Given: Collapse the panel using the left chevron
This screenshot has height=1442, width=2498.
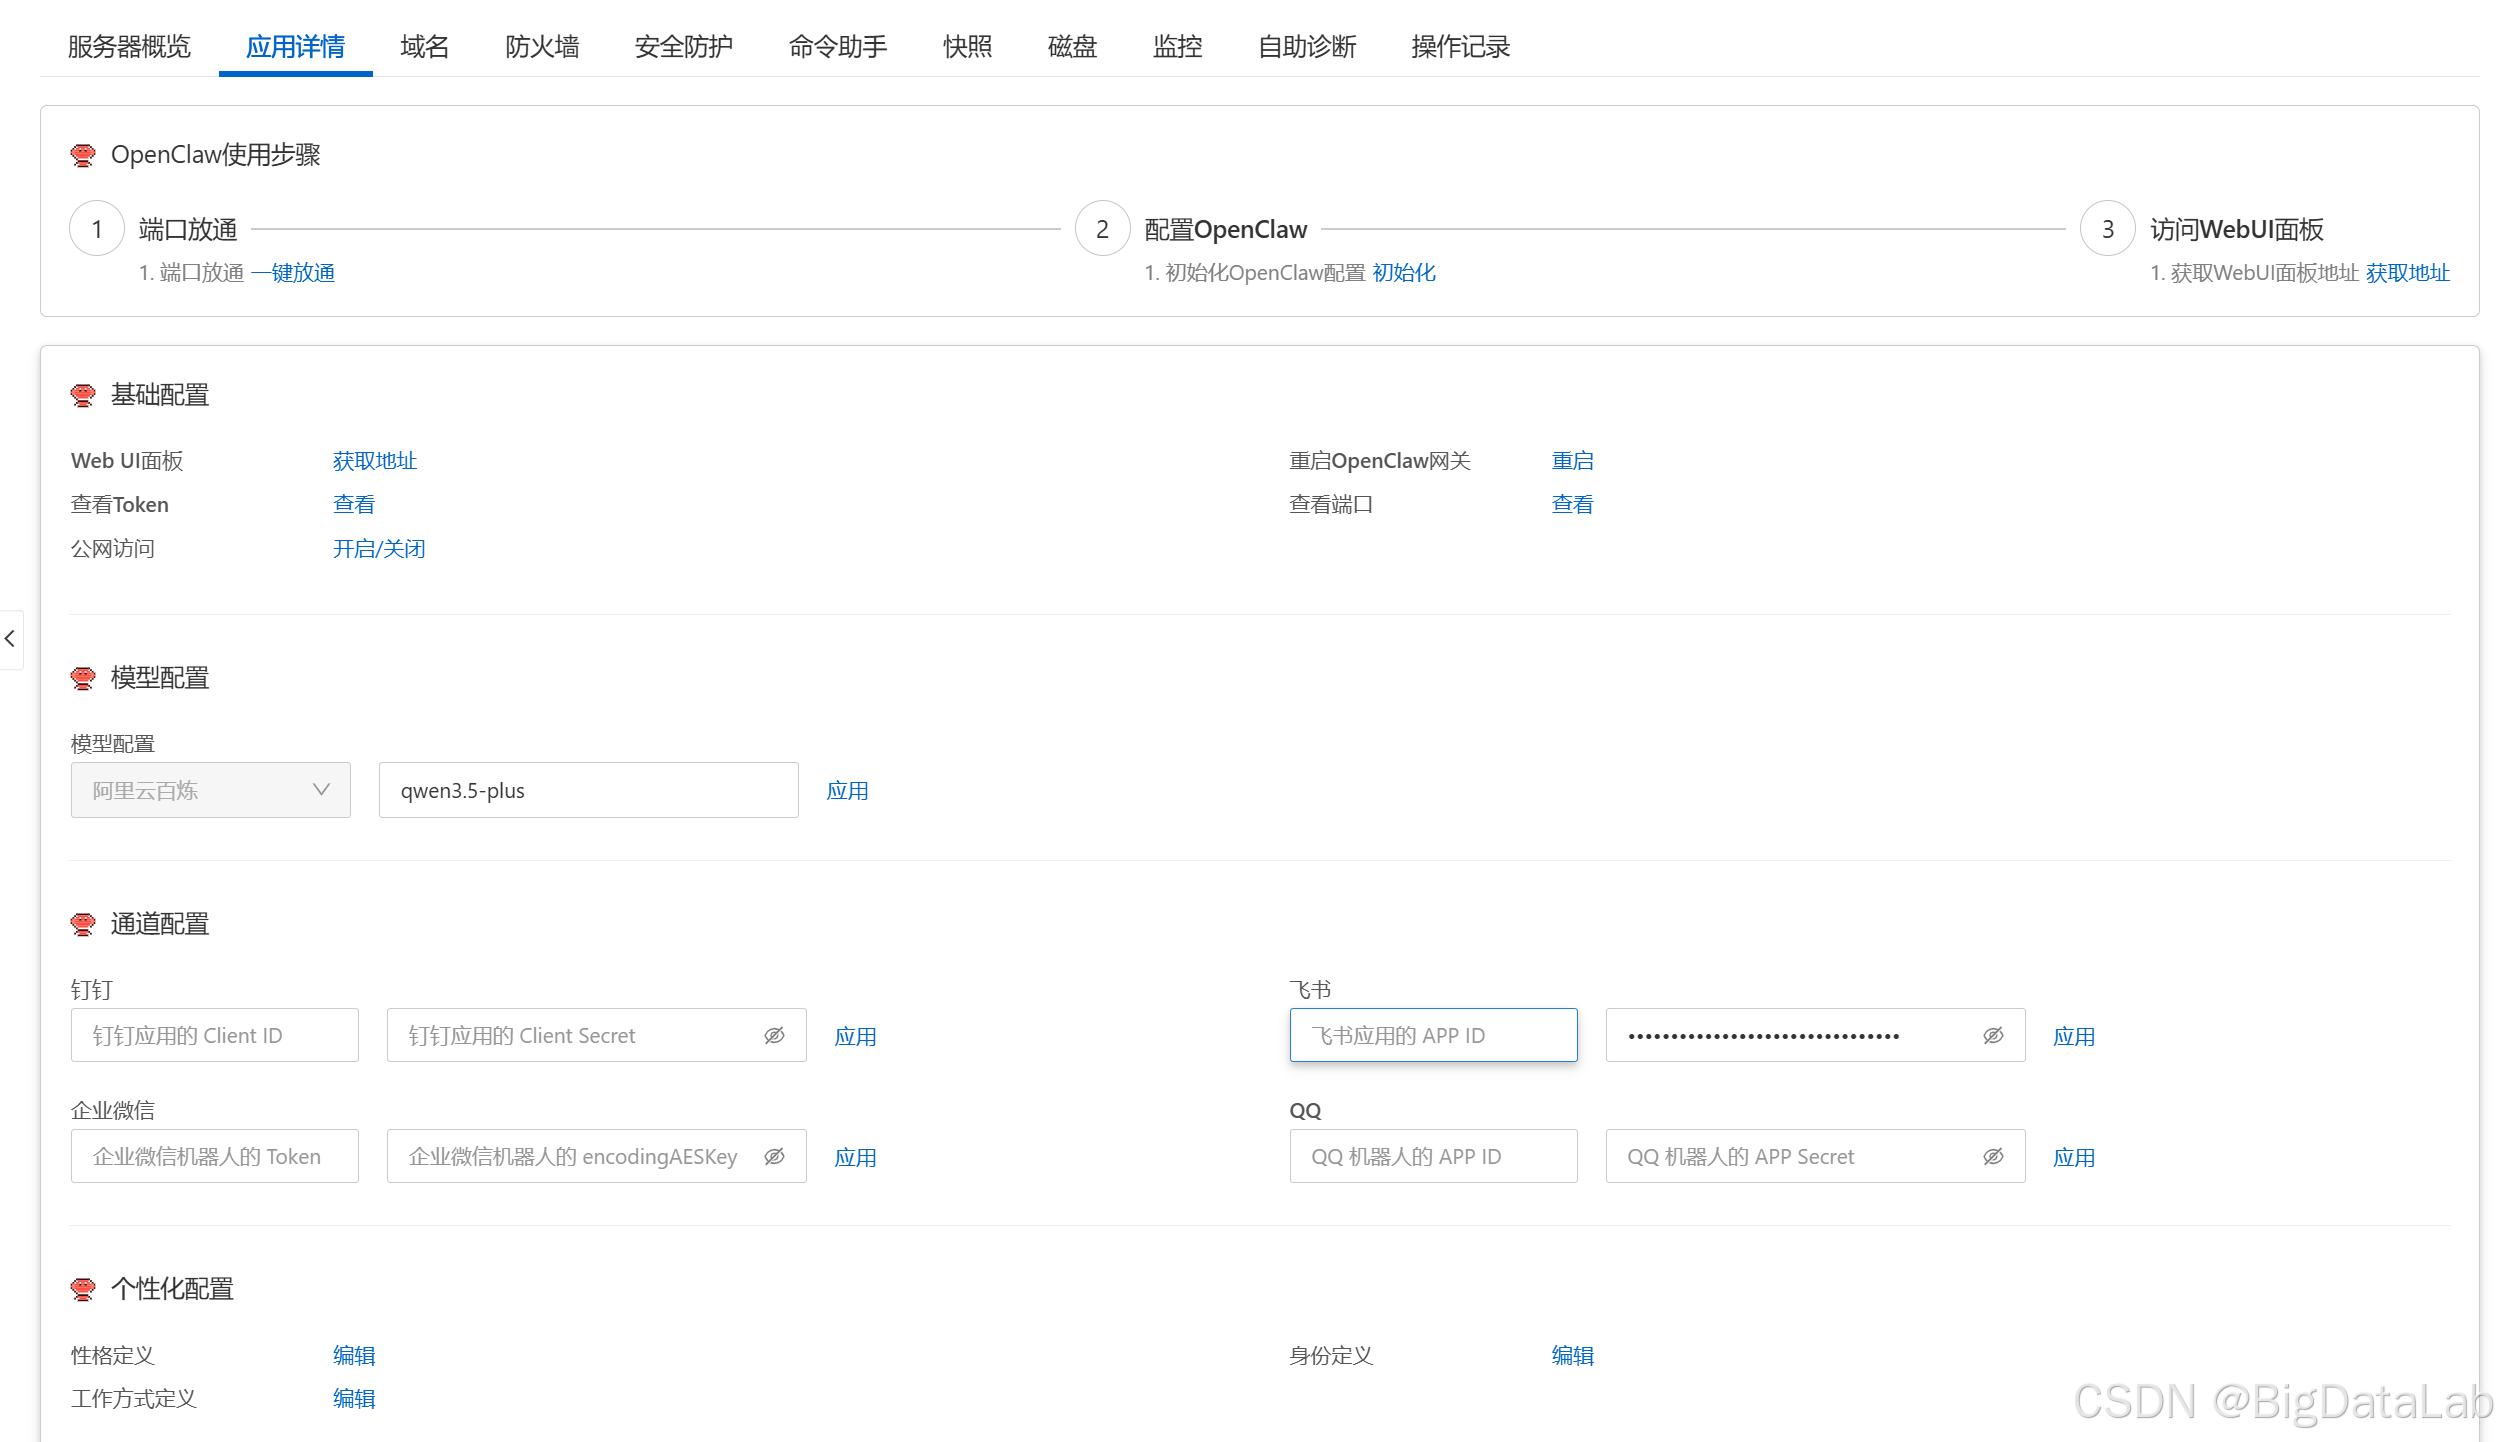Looking at the screenshot, I should (x=11, y=639).
